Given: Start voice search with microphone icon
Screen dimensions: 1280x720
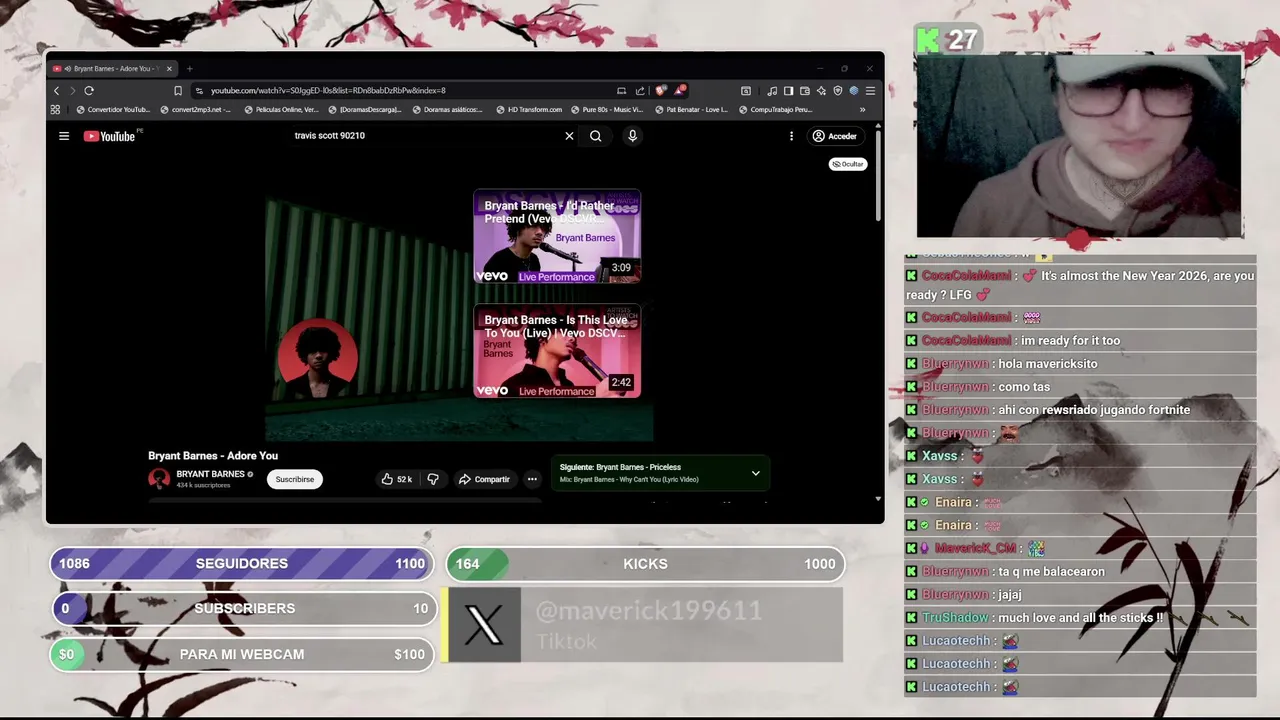Looking at the screenshot, I should pos(632,136).
